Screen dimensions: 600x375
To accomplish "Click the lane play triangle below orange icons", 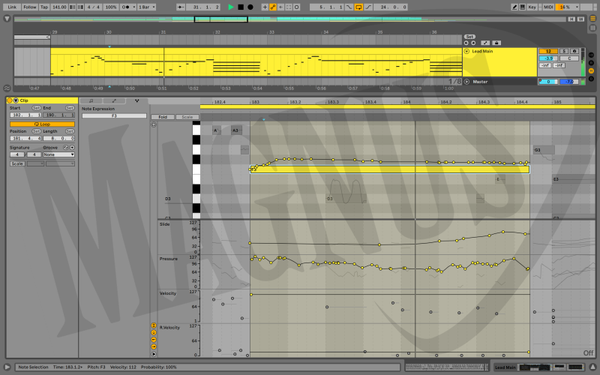I will pos(154,354).
